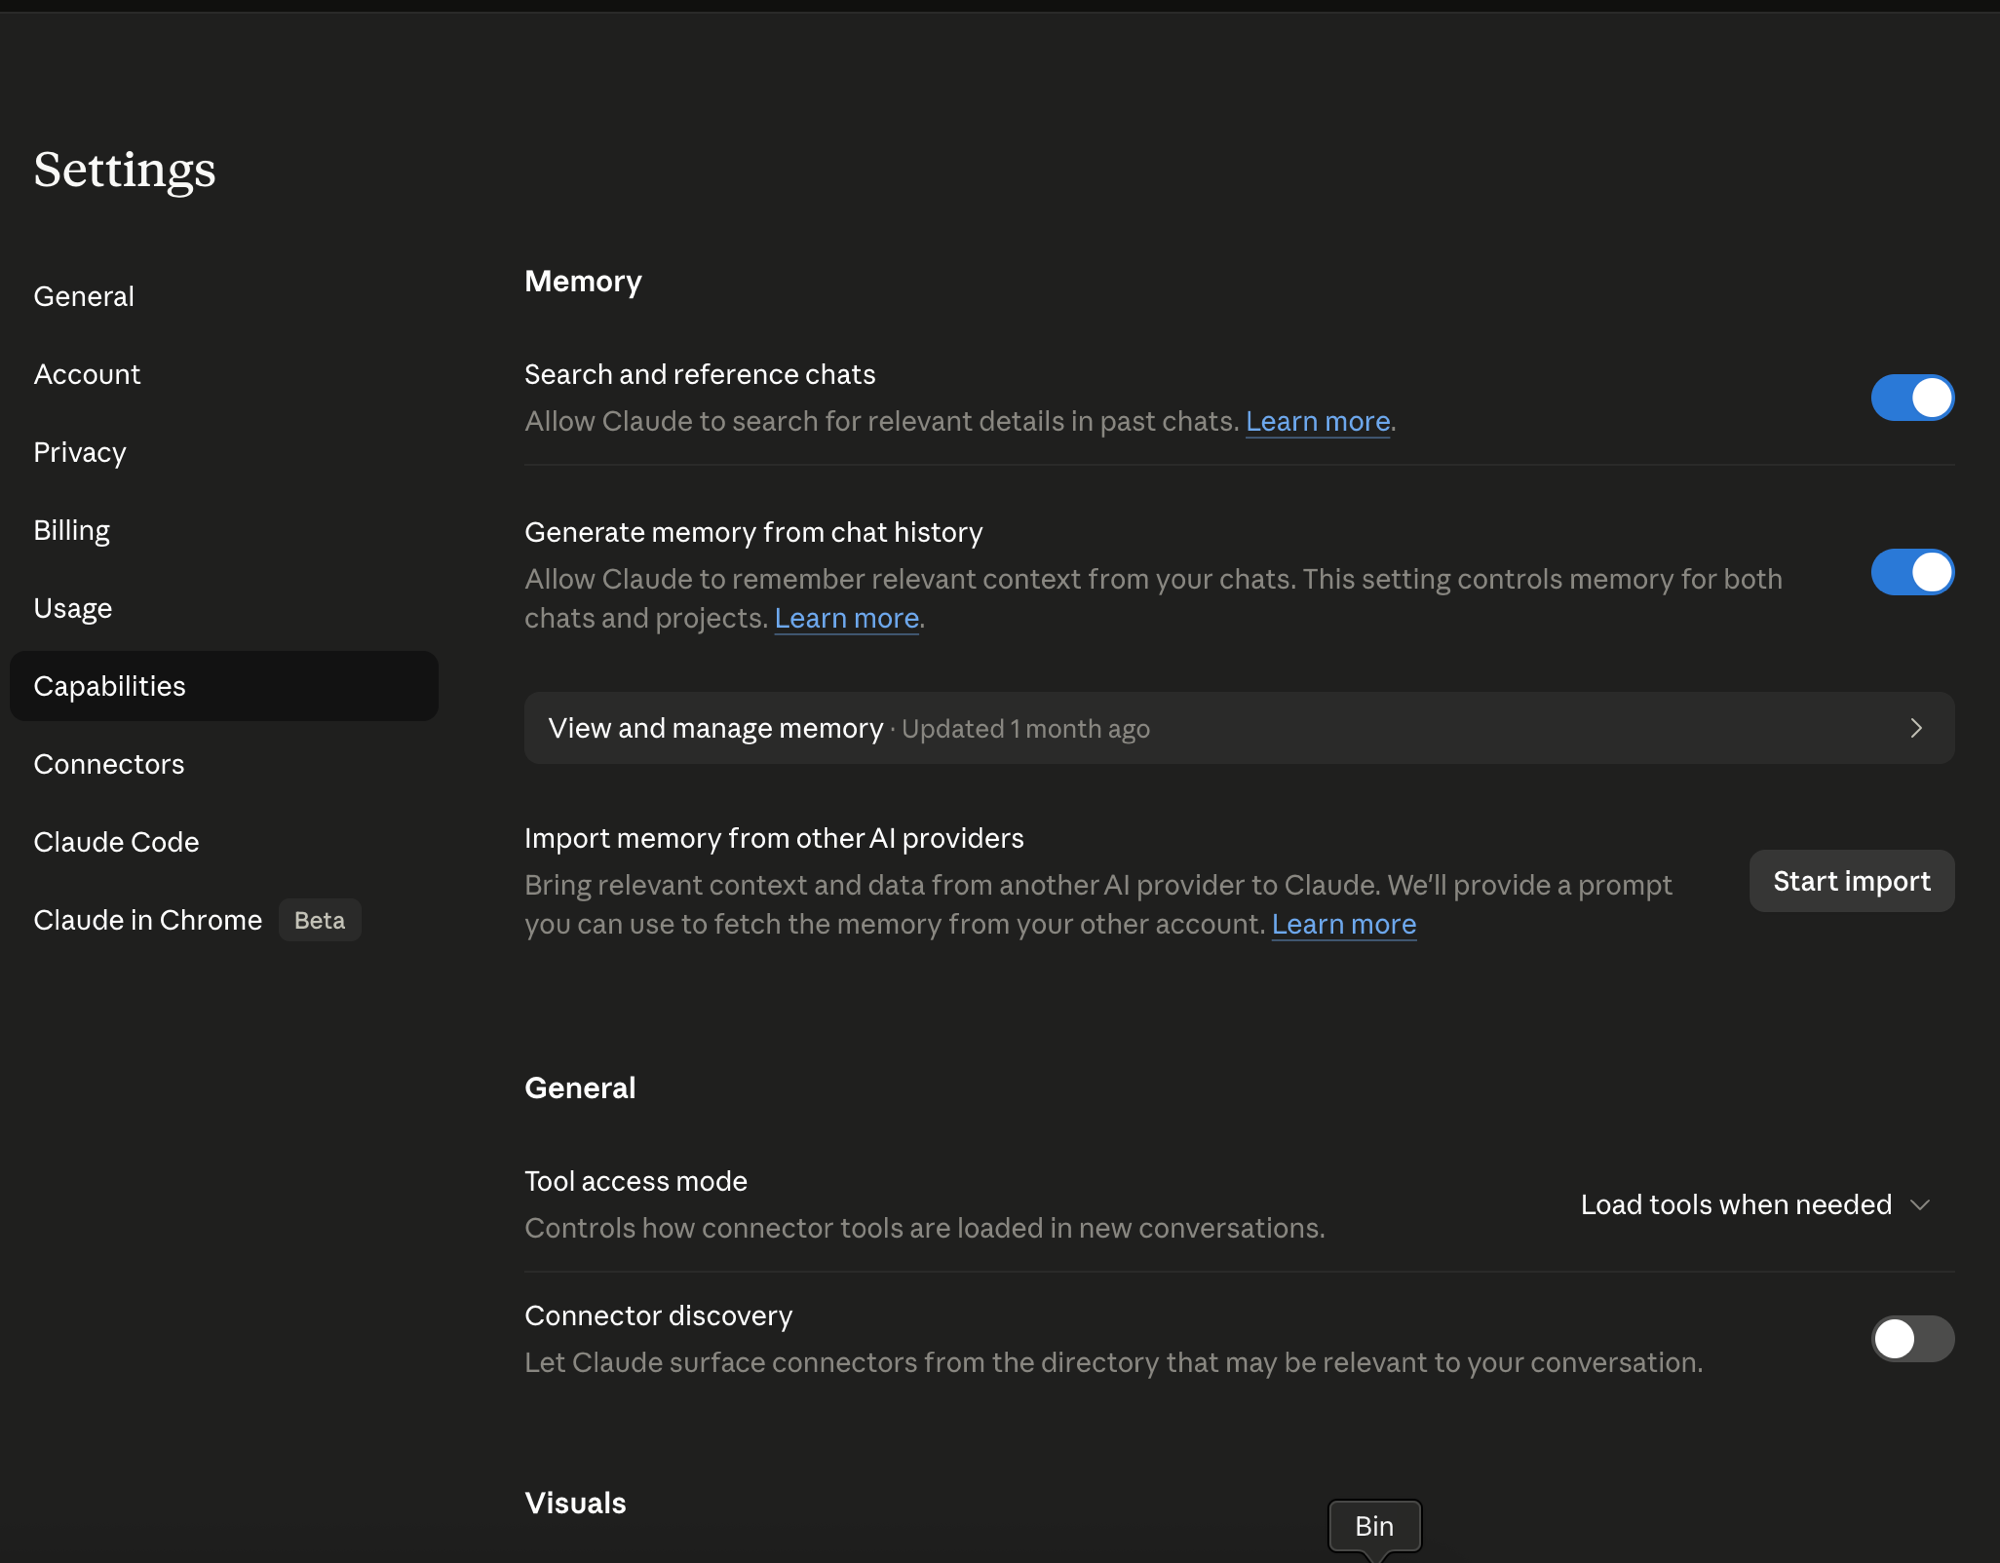This screenshot has height=1563, width=2000.
Task: Click Import memory from other AI providers label
Action: [774, 838]
